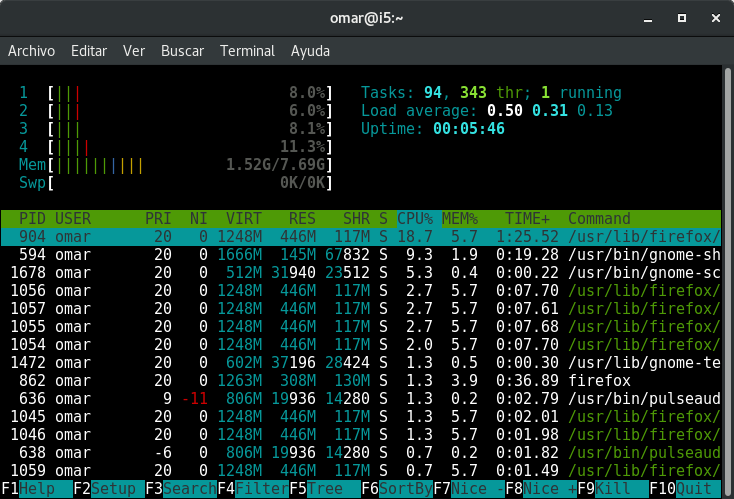Click F4 Filter in htop footer
Viewport: 734px width, 499px height.
click(x=253, y=489)
